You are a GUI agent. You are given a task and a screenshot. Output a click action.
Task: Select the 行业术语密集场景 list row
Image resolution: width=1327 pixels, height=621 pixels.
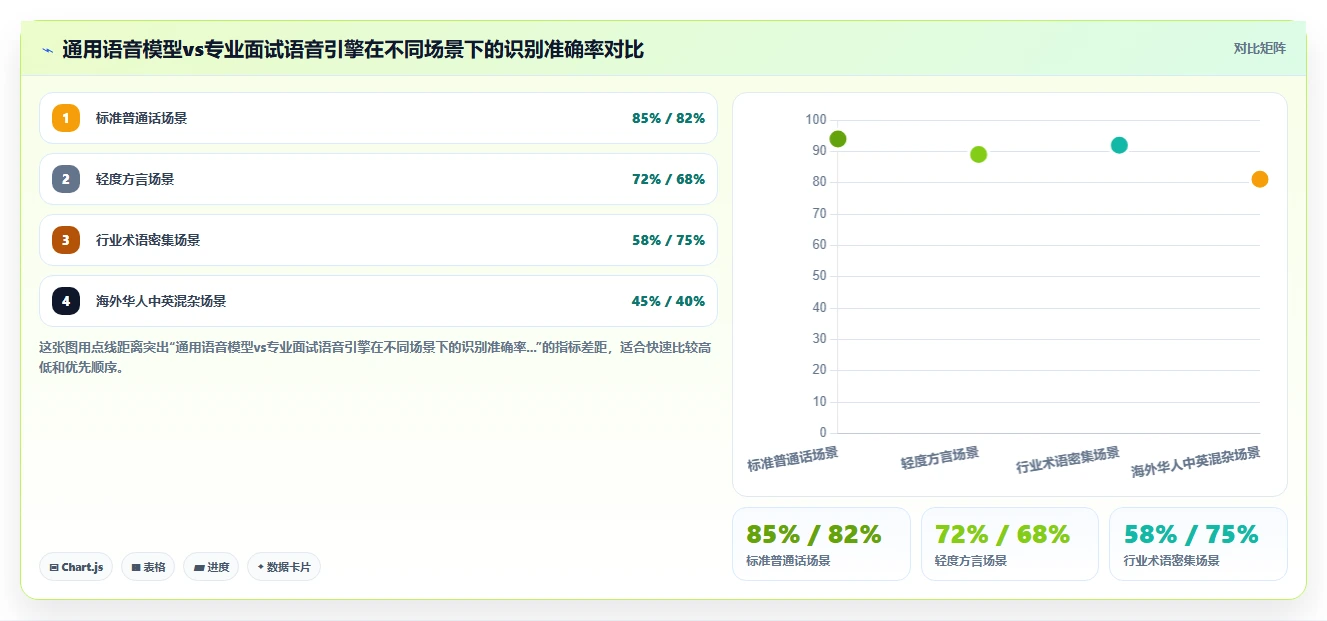point(378,240)
